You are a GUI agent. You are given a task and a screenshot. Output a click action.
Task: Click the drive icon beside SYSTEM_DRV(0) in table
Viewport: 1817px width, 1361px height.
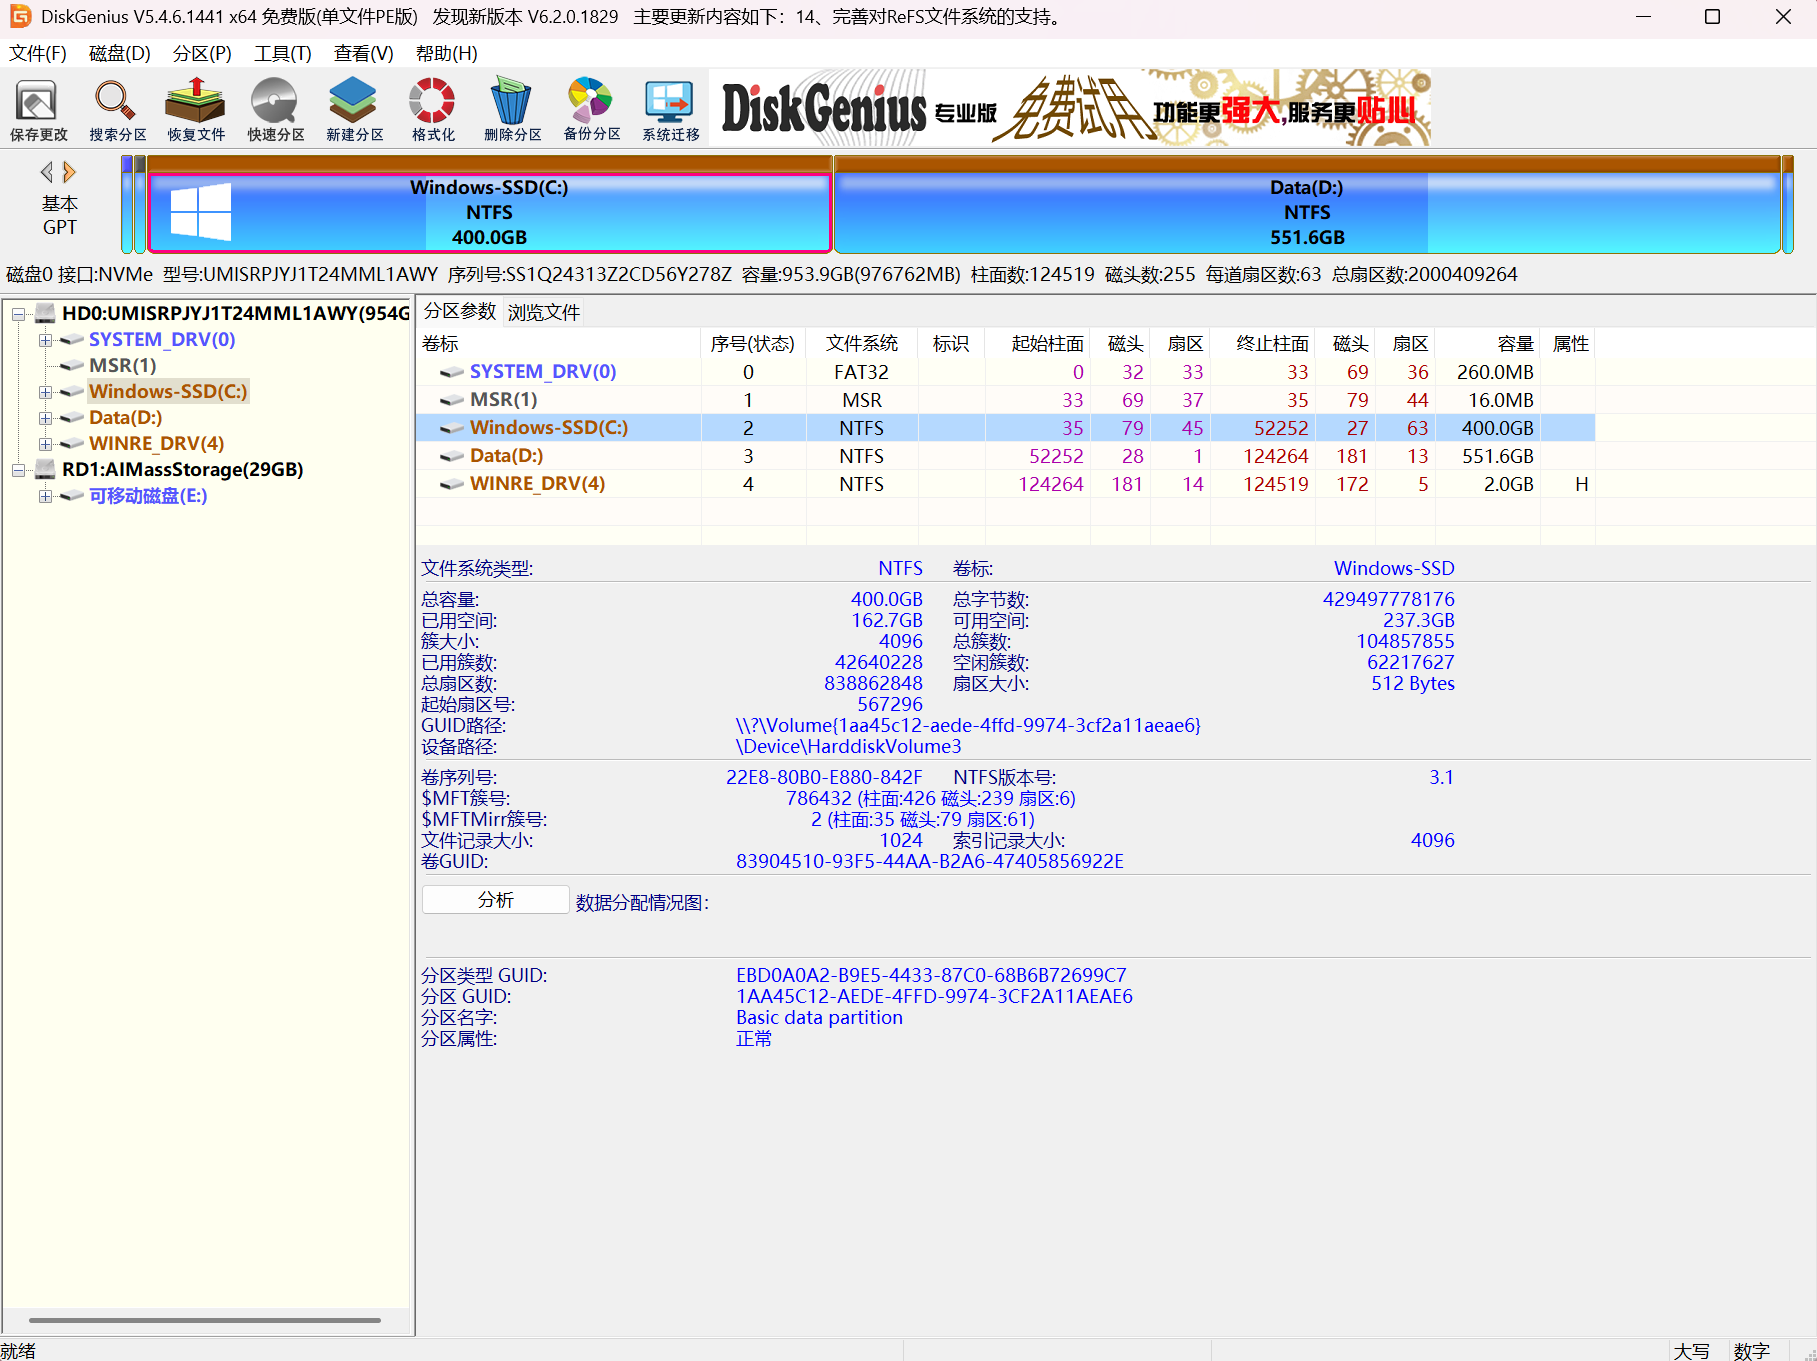[x=452, y=372]
